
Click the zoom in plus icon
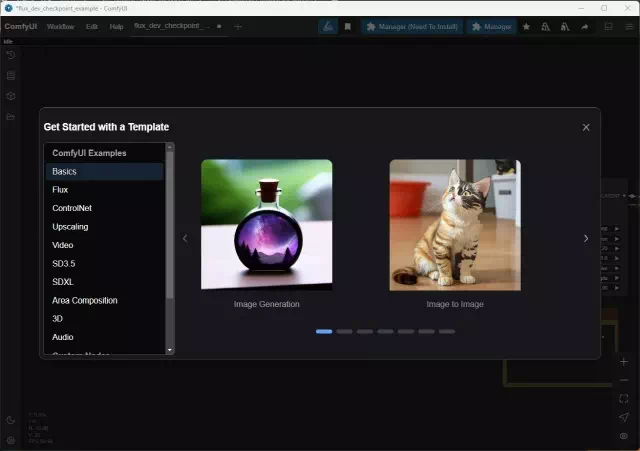click(x=623, y=361)
